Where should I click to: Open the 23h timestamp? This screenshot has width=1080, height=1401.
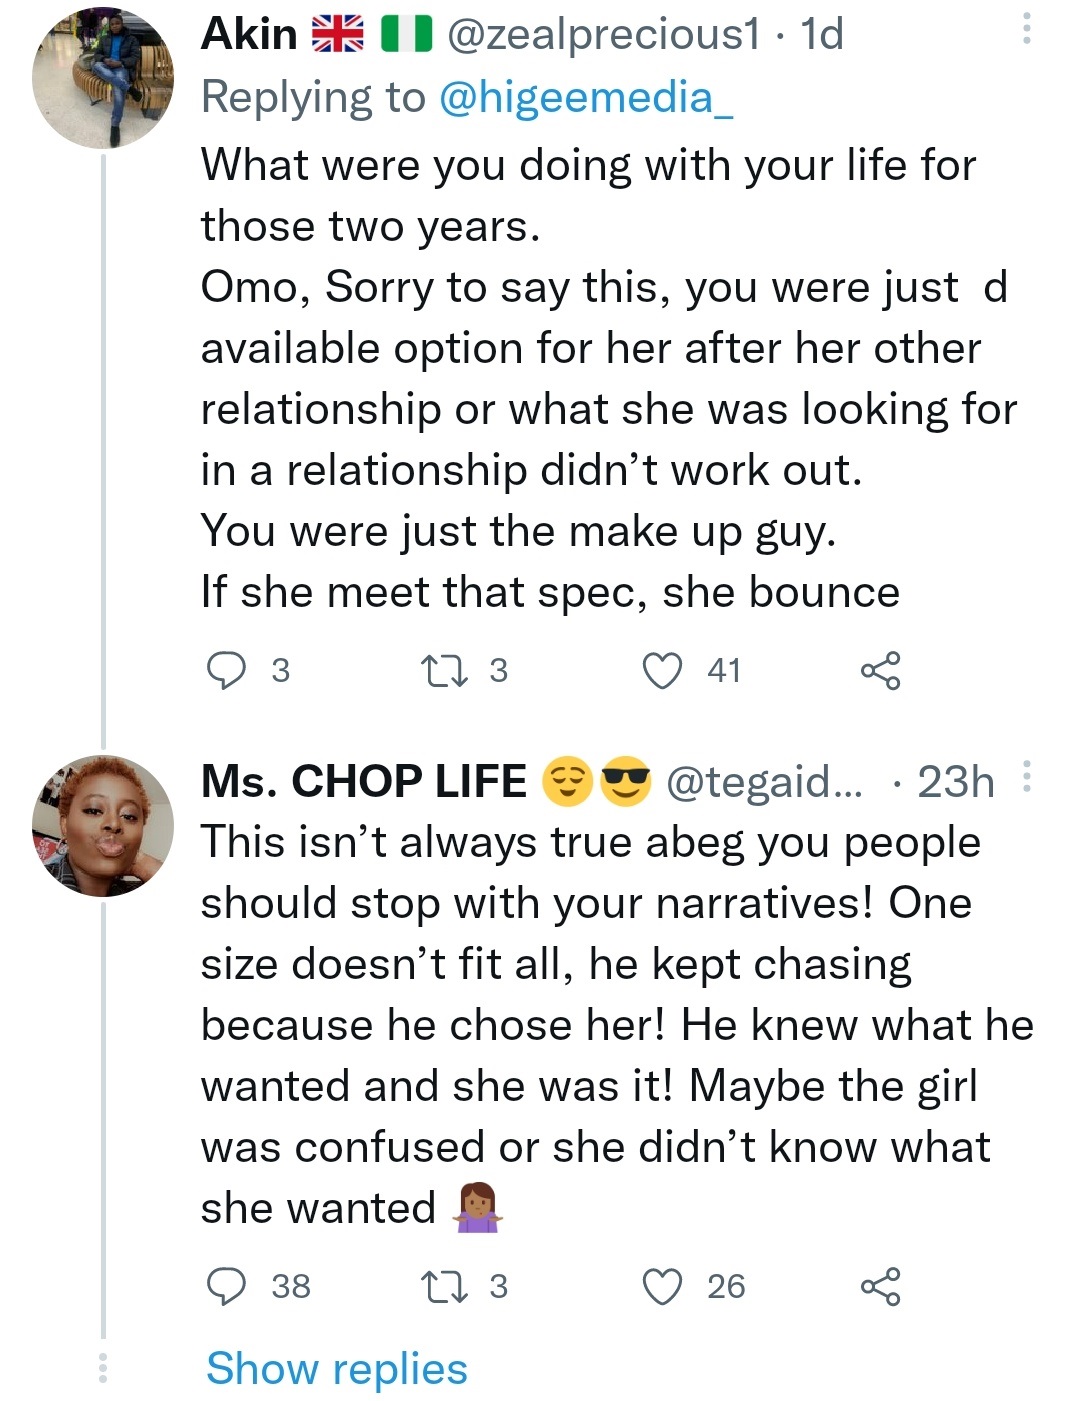[955, 781]
